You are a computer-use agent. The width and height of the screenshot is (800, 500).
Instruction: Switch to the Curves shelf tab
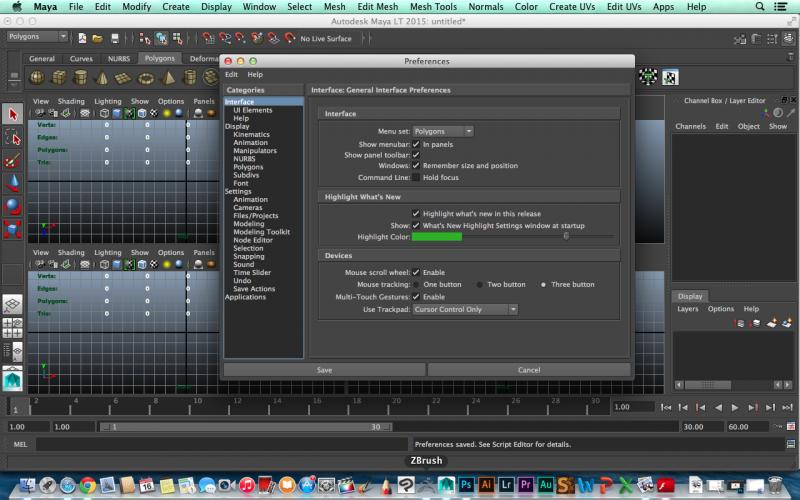[81, 59]
